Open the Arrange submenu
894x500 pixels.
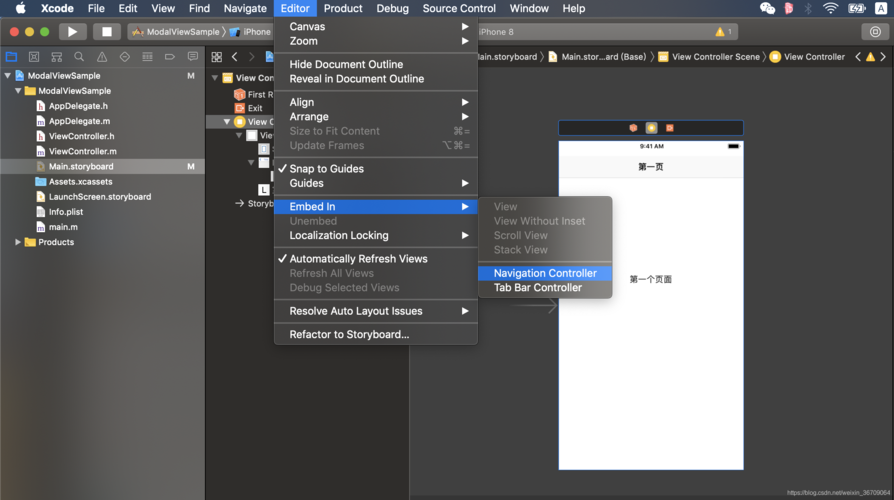tap(376, 117)
